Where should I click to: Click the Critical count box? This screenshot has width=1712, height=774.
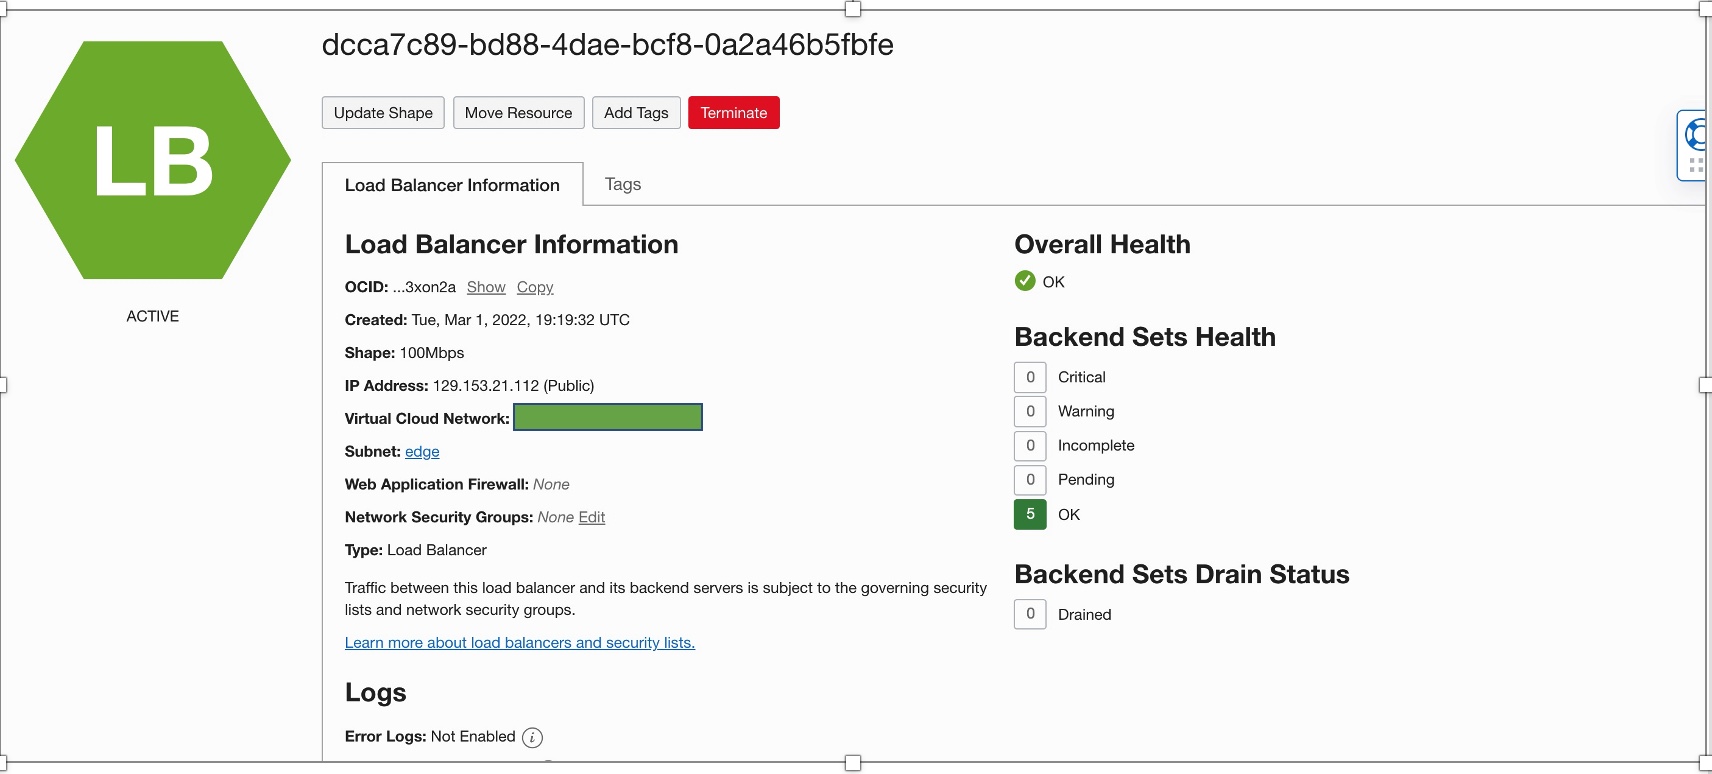click(1030, 377)
